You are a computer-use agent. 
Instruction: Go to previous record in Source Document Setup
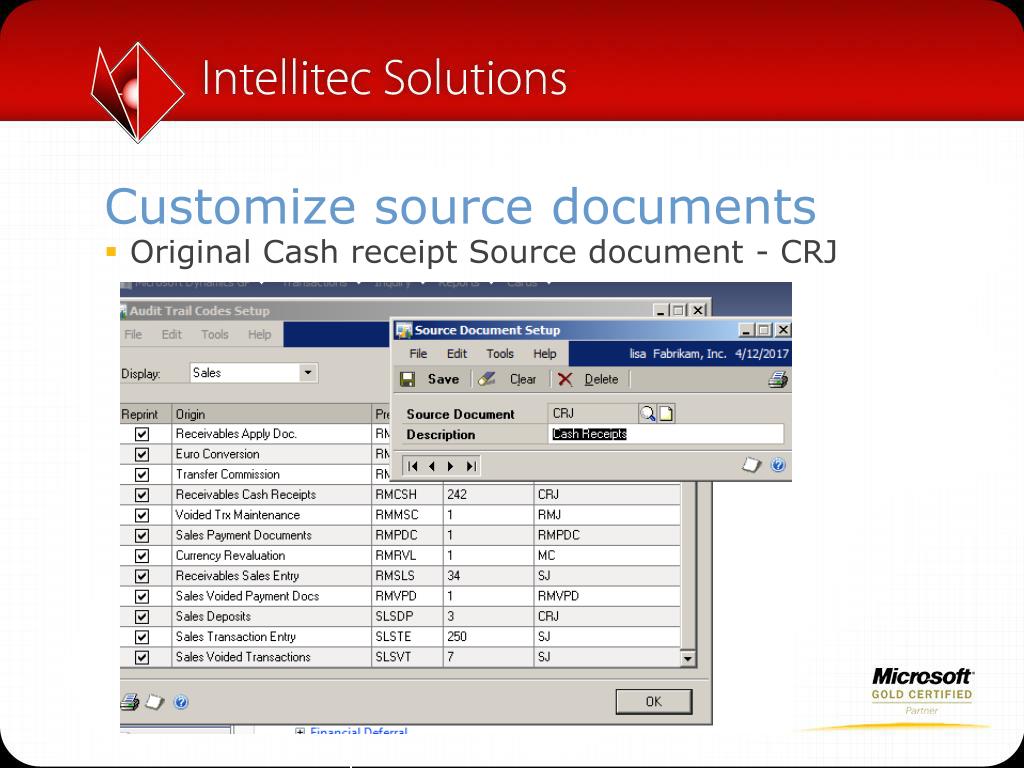432,466
